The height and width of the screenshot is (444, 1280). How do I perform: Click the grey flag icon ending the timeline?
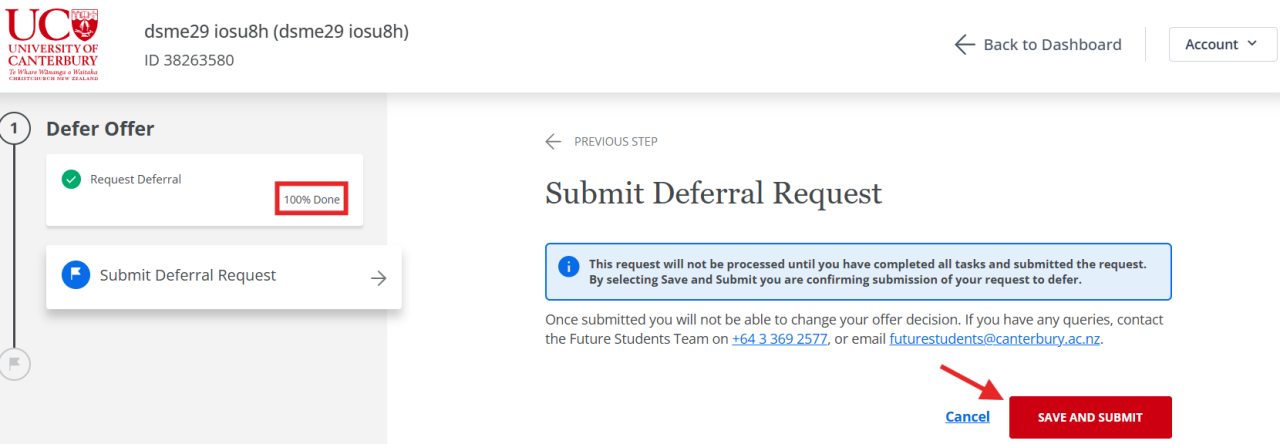[x=15, y=363]
